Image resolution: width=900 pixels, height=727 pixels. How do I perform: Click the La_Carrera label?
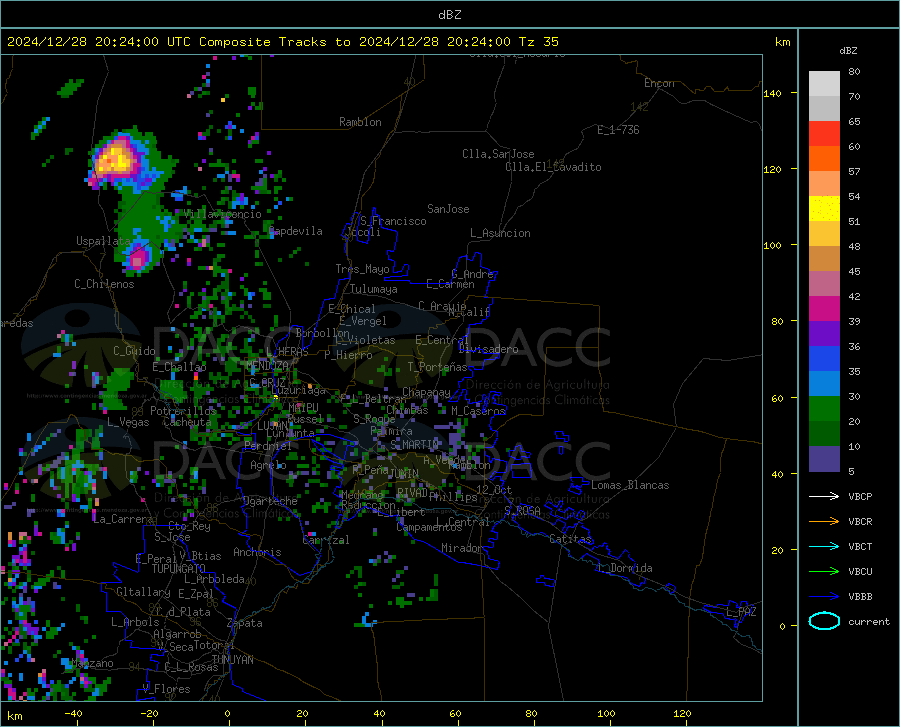click(123, 519)
